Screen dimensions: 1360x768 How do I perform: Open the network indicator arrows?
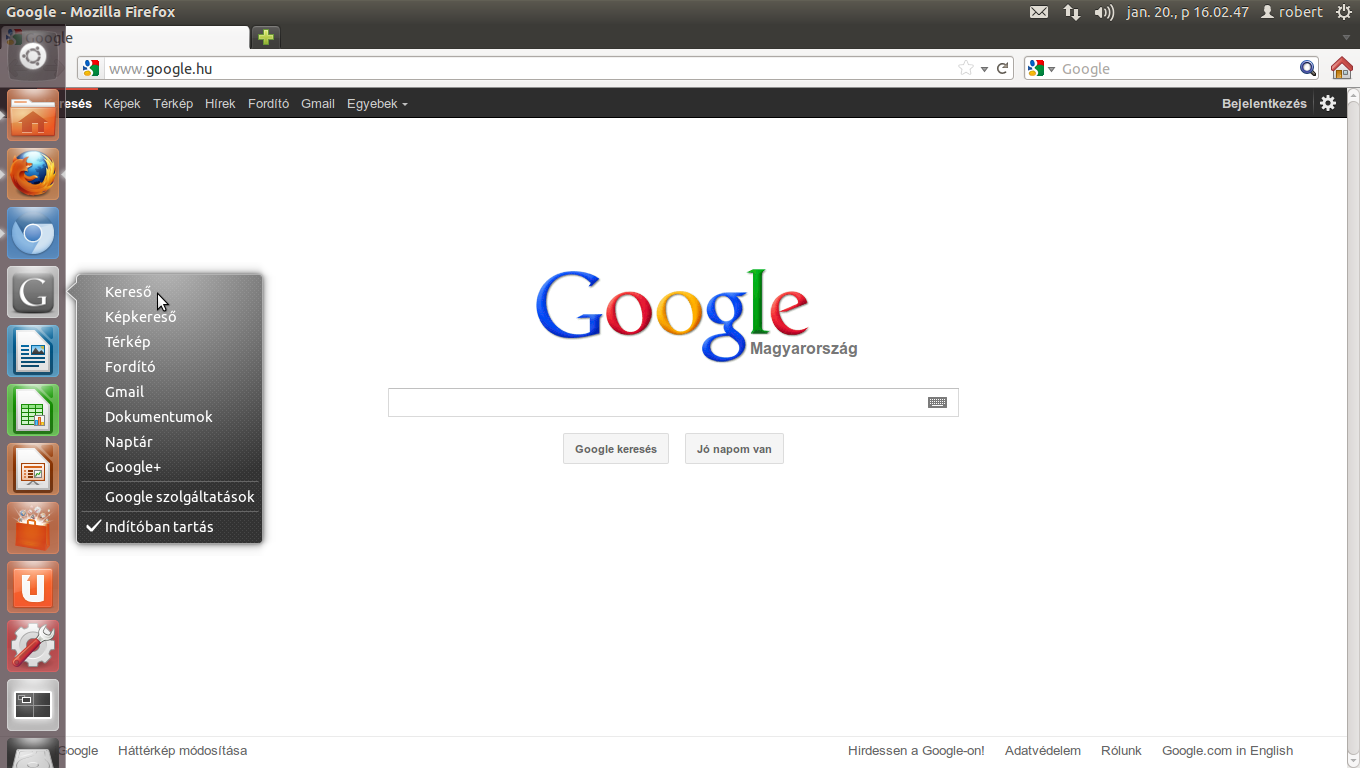[x=1072, y=12]
